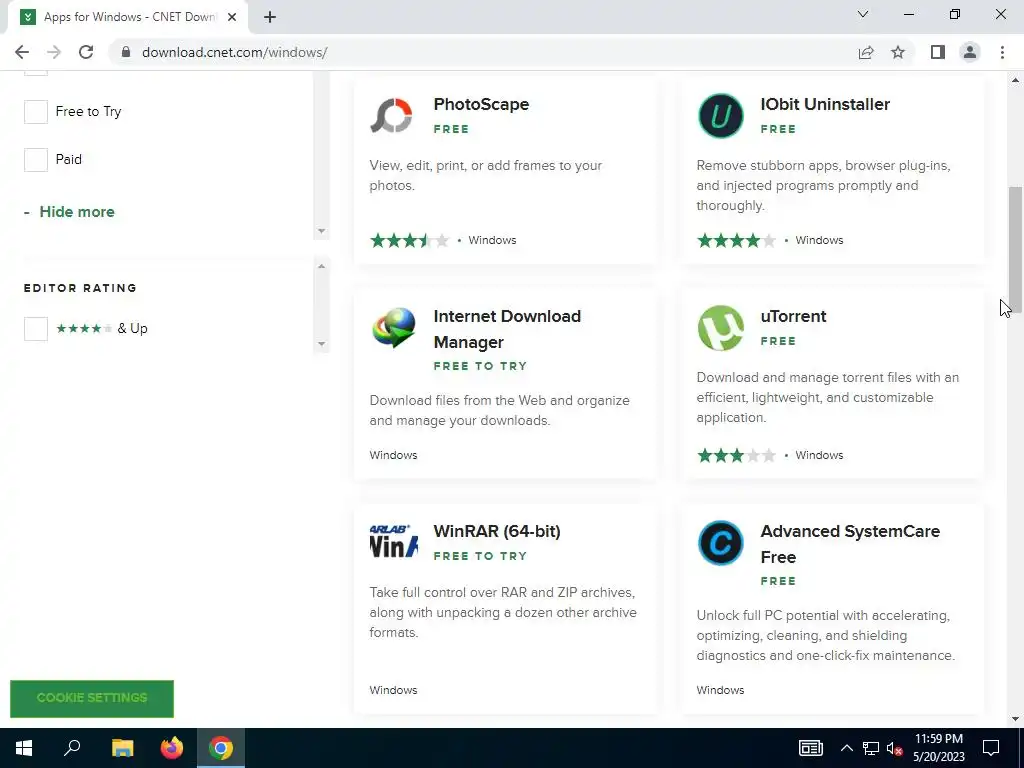Close the Apps for Windows tab
This screenshot has height=768, width=1024.
click(232, 17)
